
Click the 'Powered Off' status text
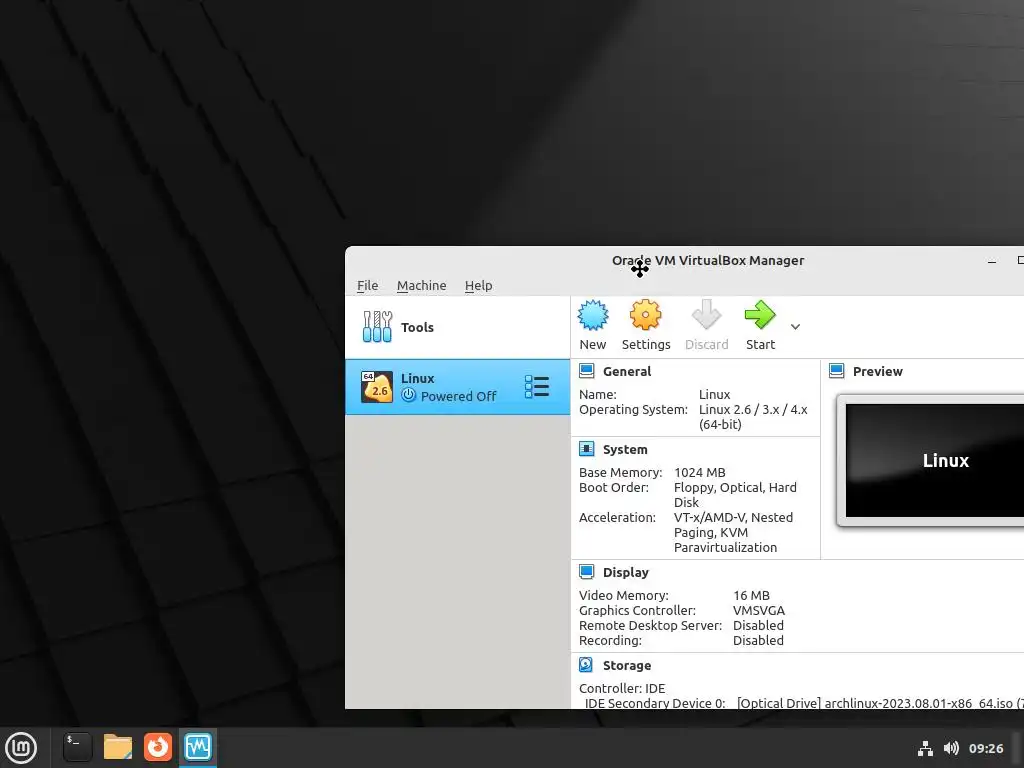458,396
